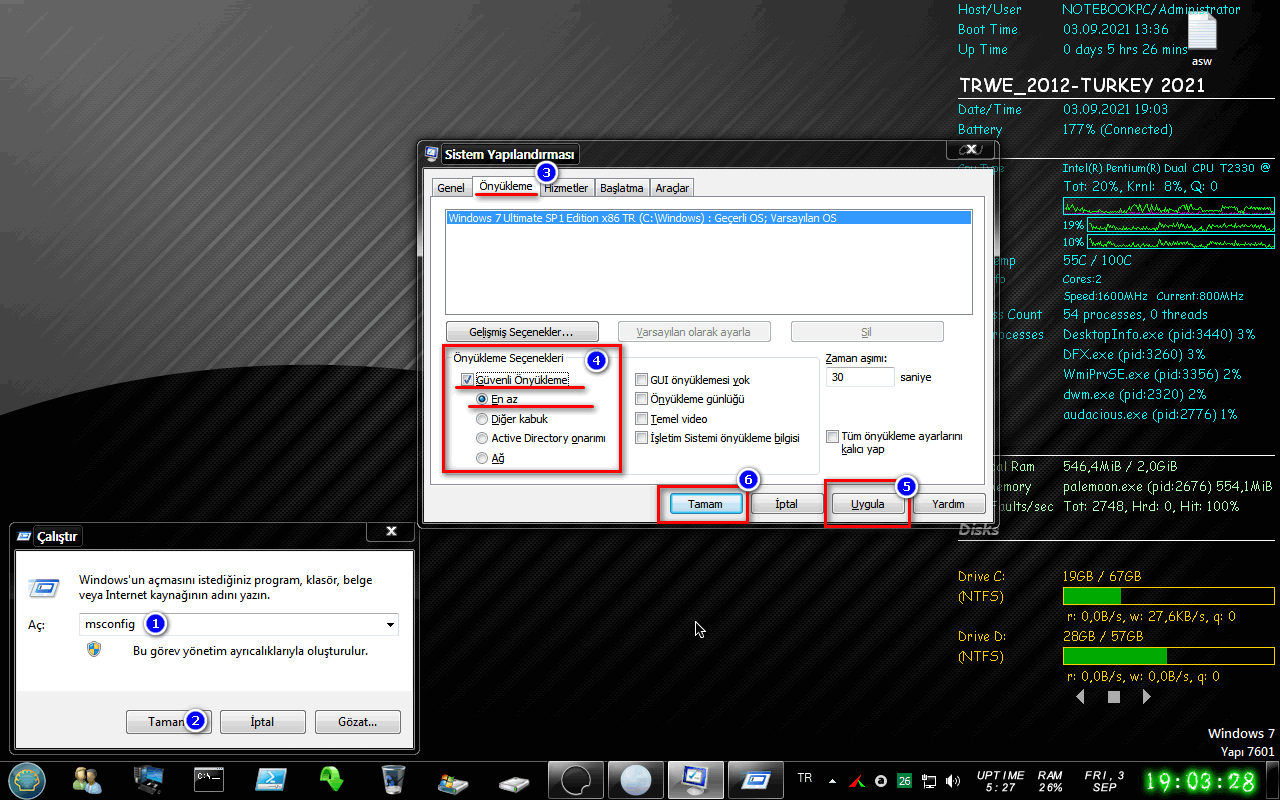The width and height of the screenshot is (1280, 800).
Task: Select the Windows 7 Ultimate SP1 boot entry
Action: 709,218
